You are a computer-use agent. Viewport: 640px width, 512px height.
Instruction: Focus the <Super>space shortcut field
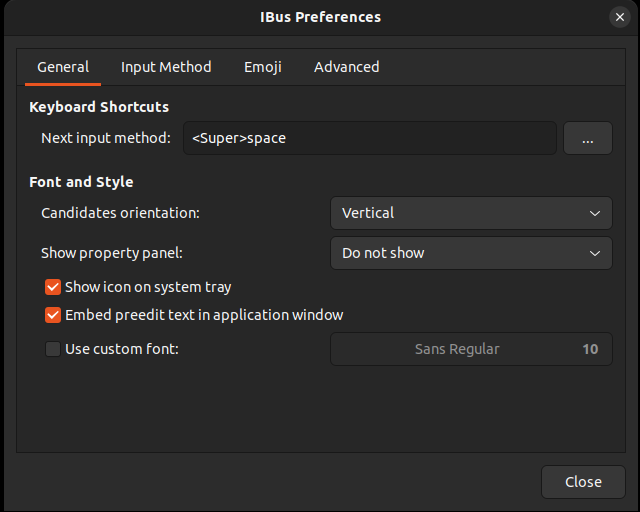(369, 138)
